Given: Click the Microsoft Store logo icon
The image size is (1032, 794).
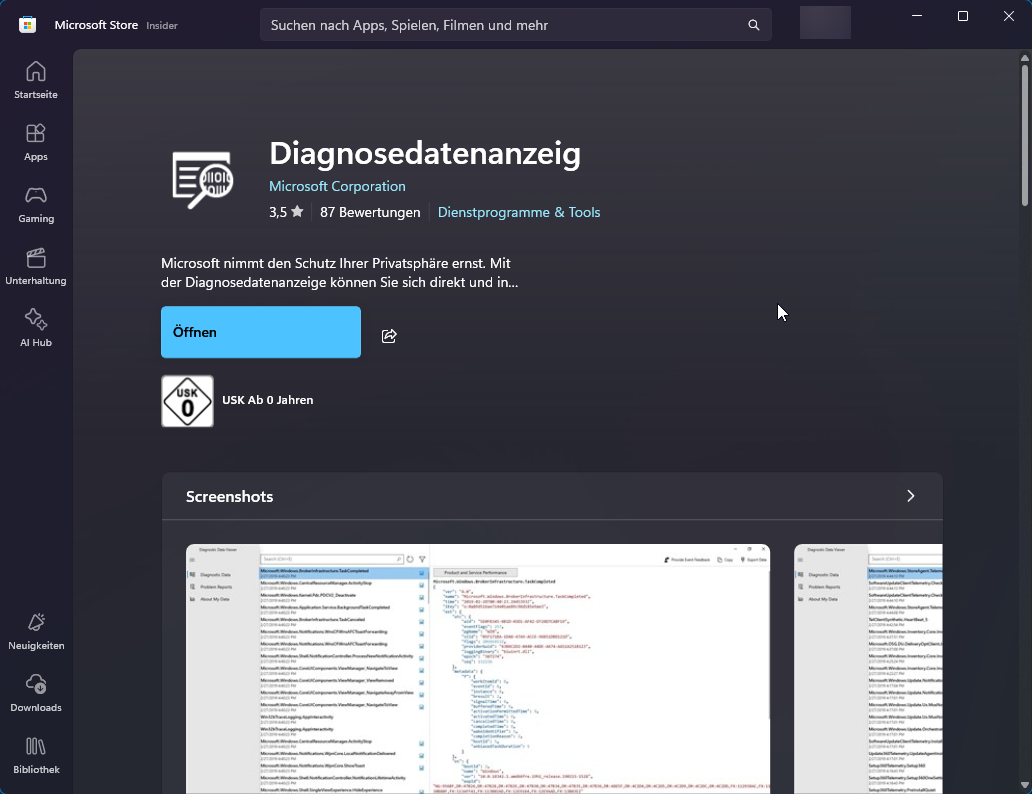Looking at the screenshot, I should [x=27, y=25].
